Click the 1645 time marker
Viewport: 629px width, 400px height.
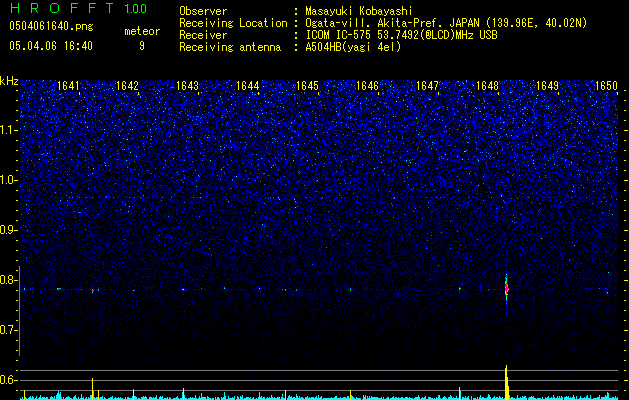[307, 85]
